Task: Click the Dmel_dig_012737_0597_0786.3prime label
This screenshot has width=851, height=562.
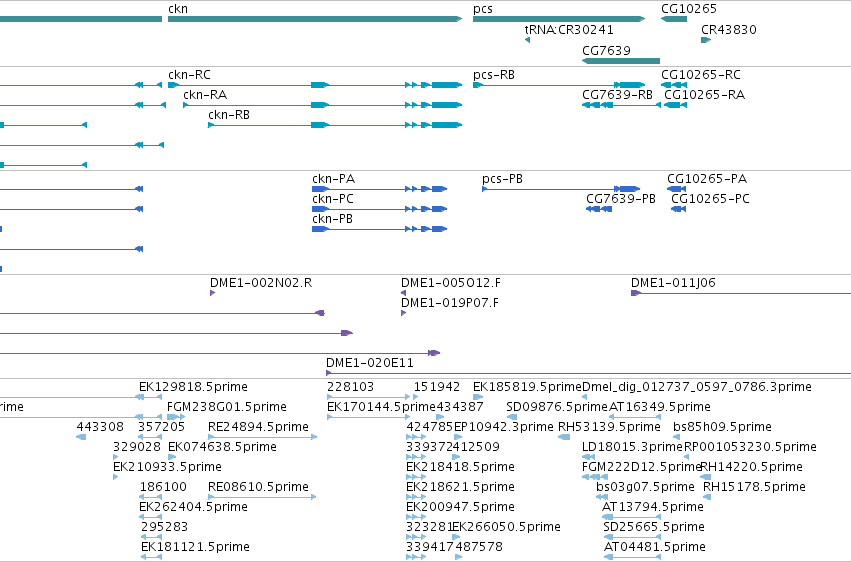Action: click(x=697, y=387)
